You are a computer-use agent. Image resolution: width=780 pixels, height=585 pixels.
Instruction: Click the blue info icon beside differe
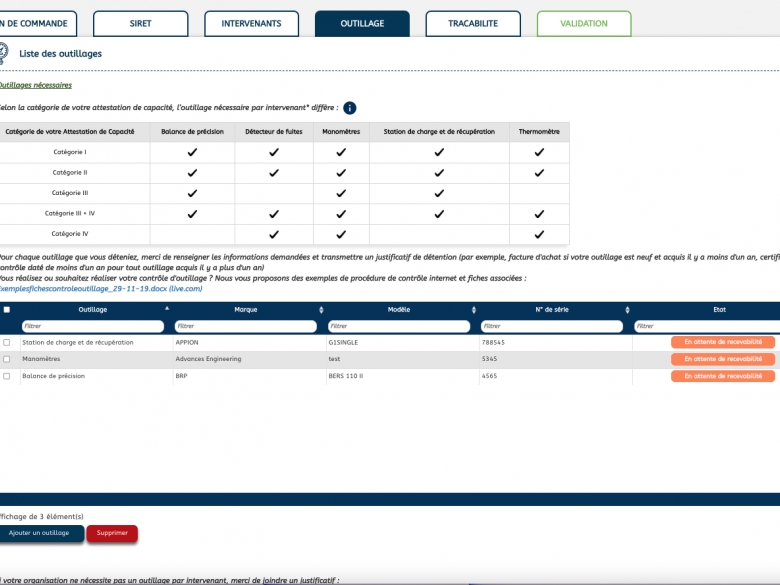click(x=350, y=108)
